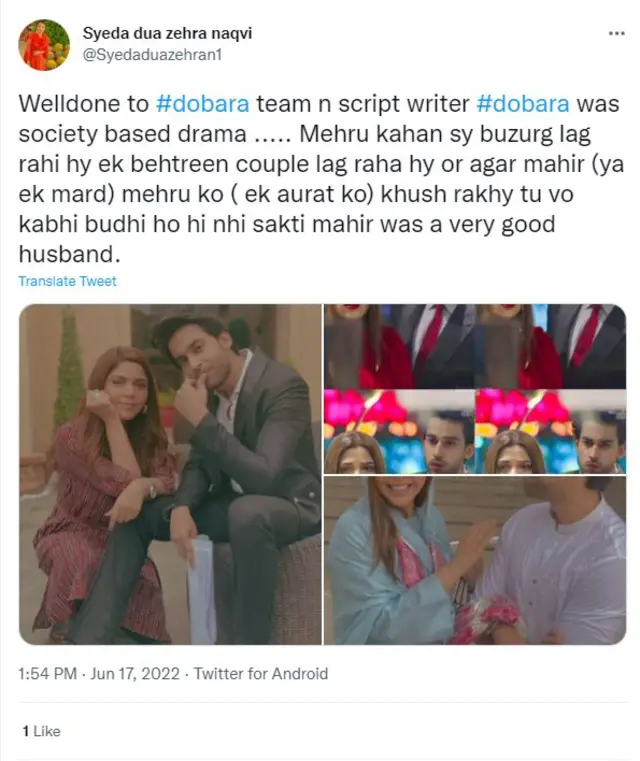Open the large left photo of seated couple
This screenshot has width=640, height=761.
[x=170, y=474]
